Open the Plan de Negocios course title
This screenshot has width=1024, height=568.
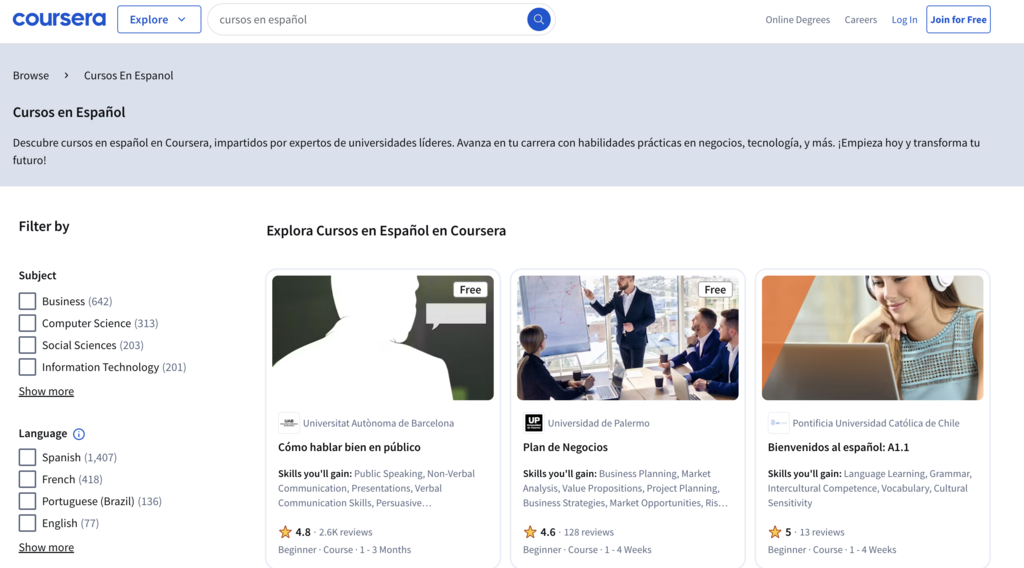pos(566,447)
